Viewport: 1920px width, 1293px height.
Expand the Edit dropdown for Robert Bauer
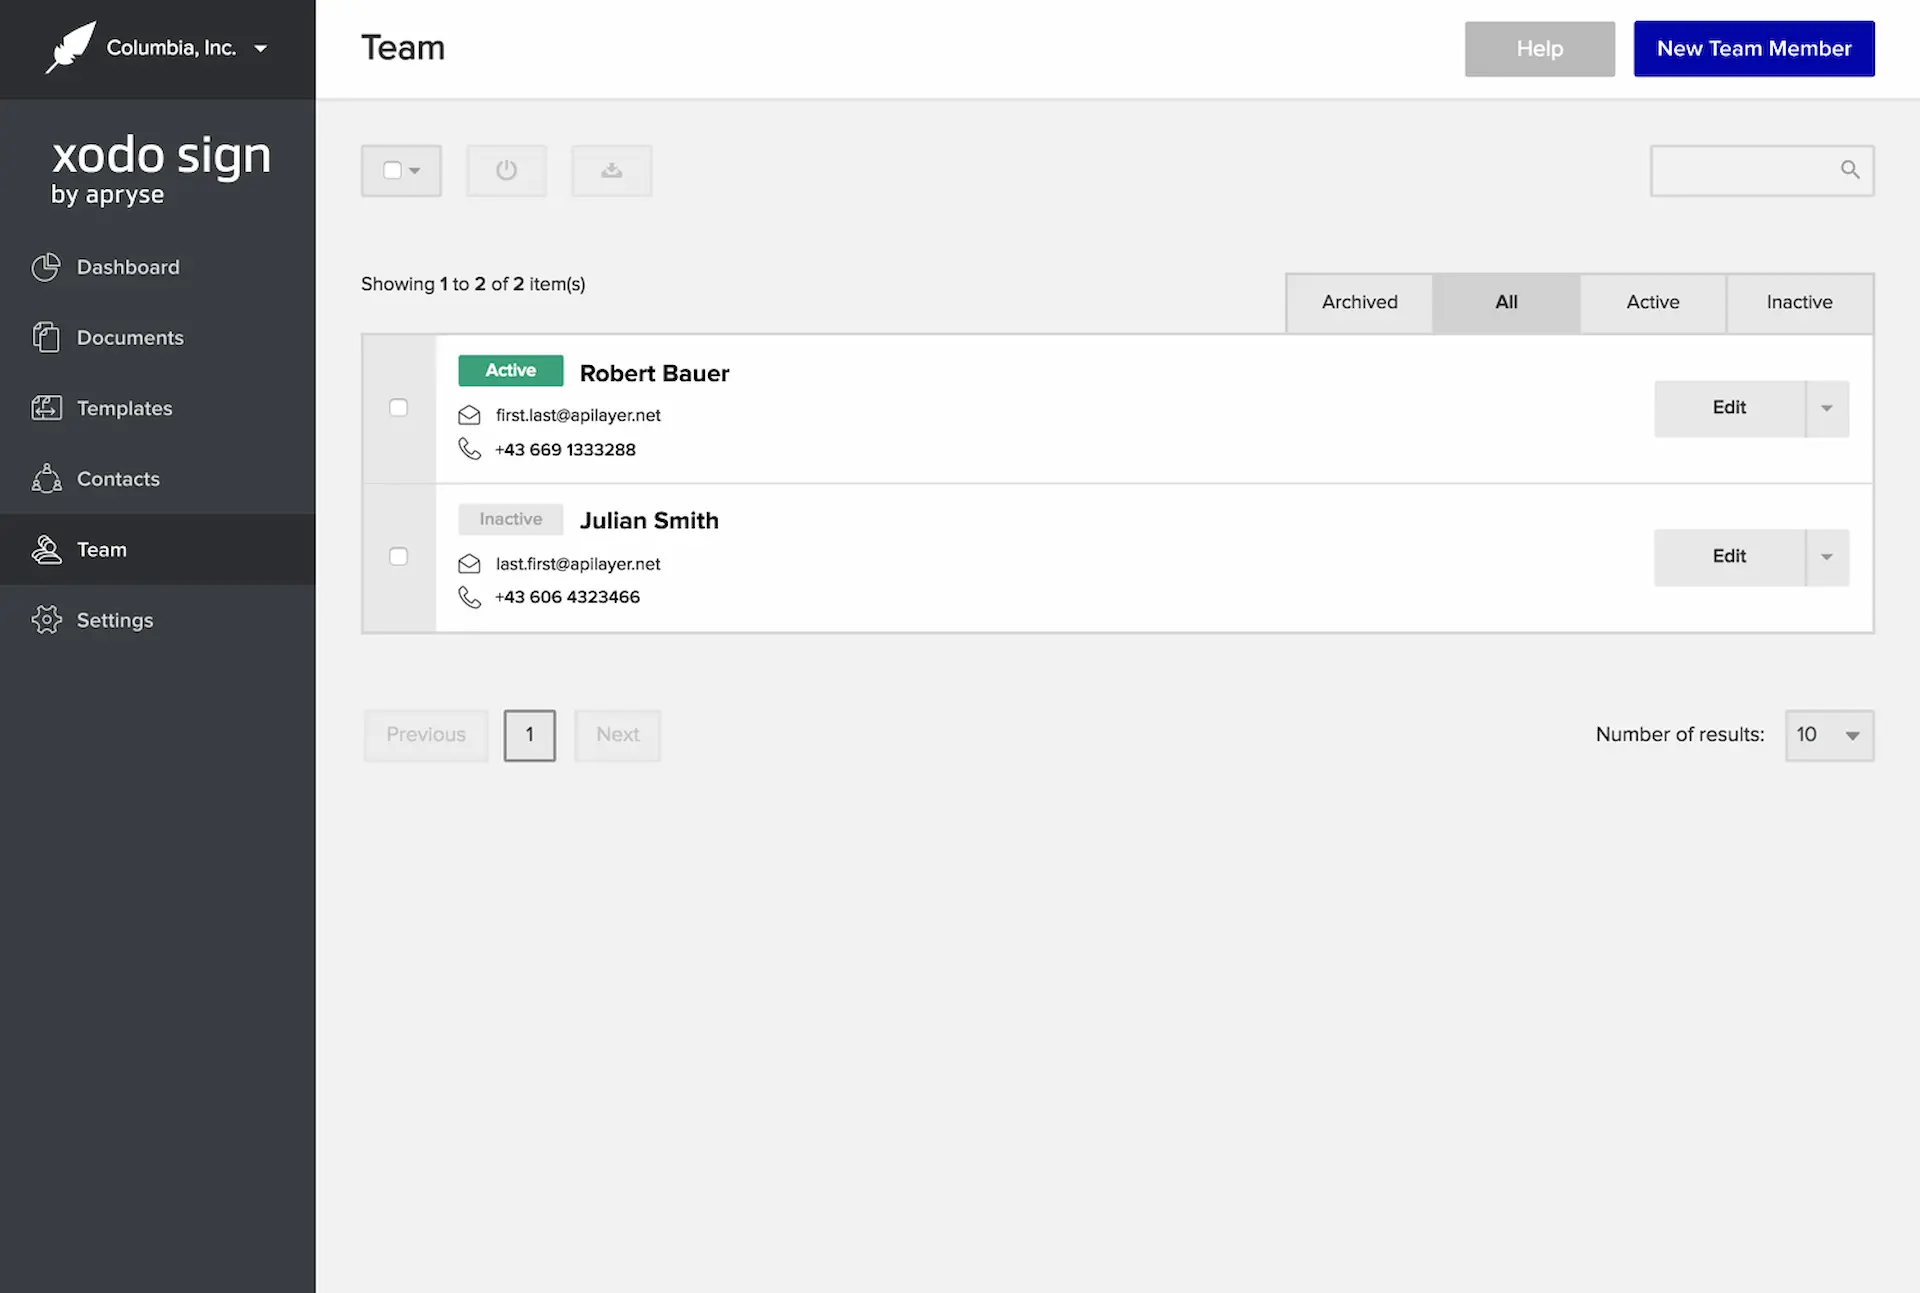pyautogui.click(x=1826, y=408)
